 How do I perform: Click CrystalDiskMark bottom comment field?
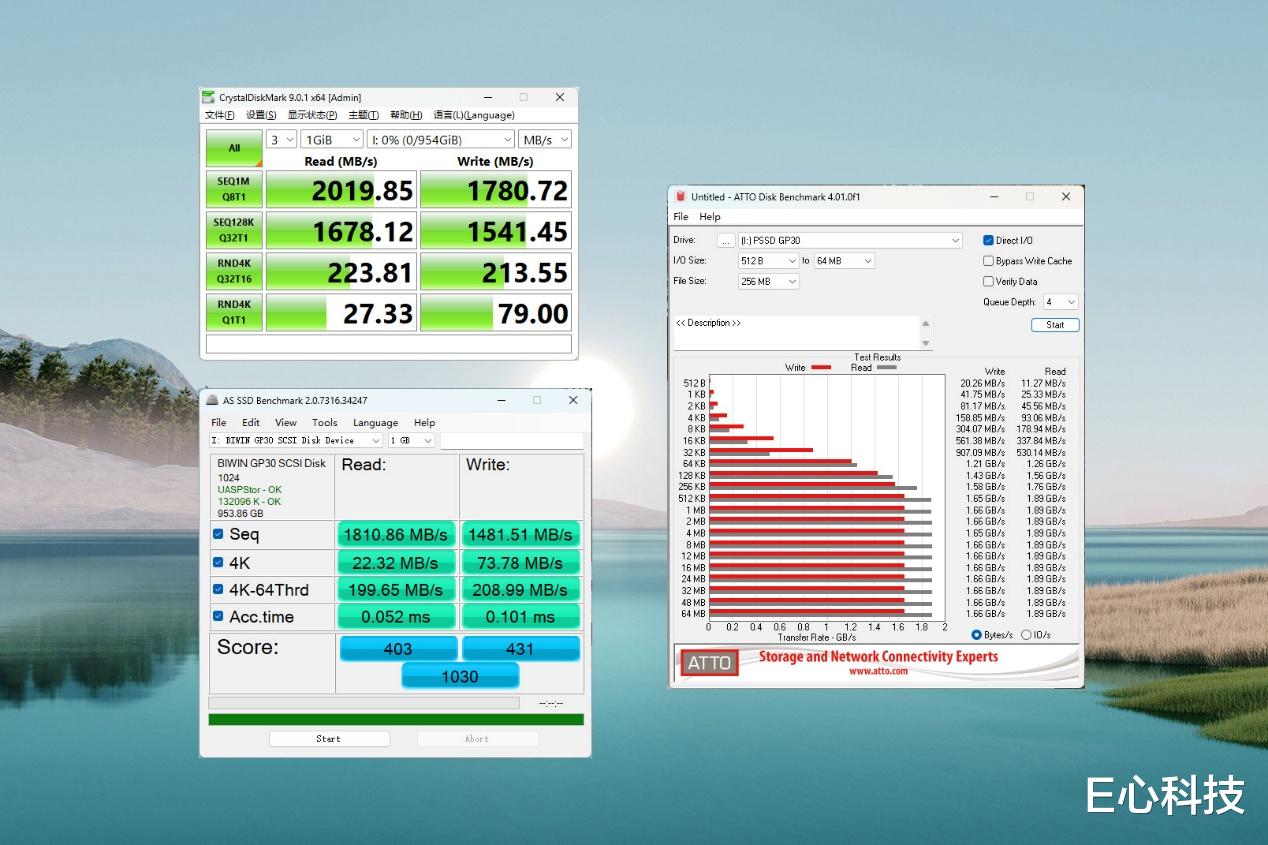pos(389,344)
